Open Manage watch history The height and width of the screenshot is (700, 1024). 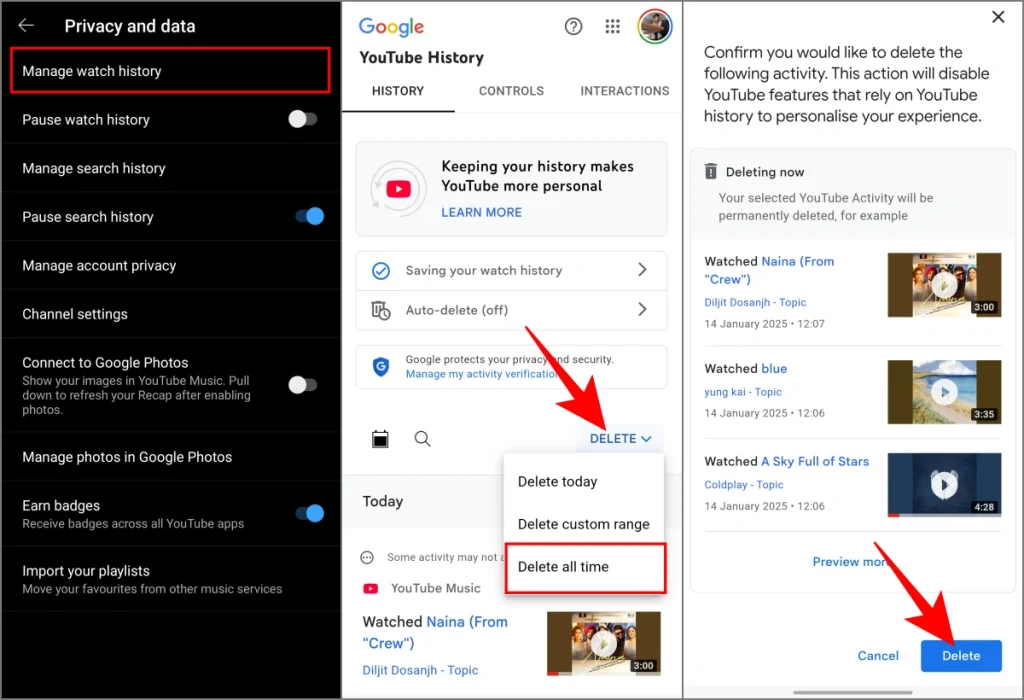pos(170,71)
